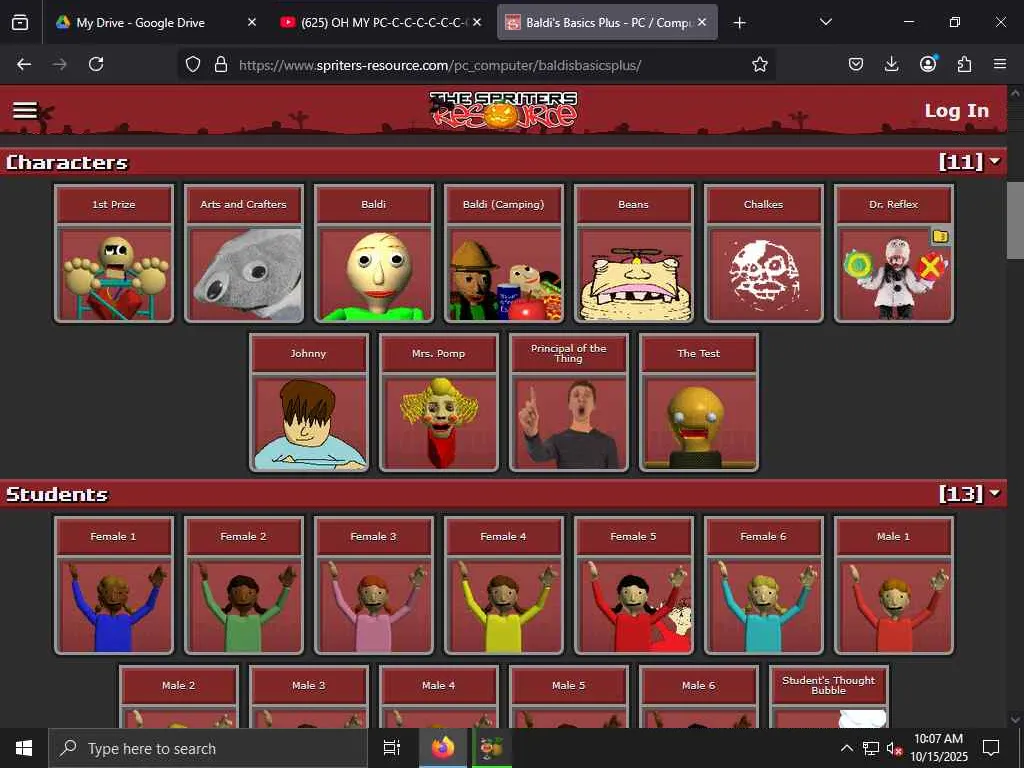
Task: View site security padlock info
Action: 221,64
